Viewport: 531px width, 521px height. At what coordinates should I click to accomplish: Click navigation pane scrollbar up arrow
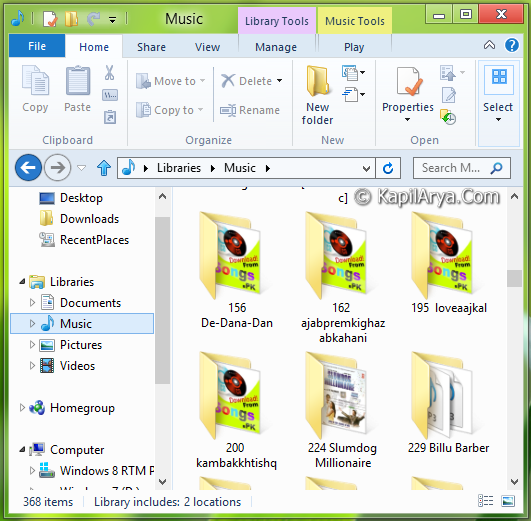tap(163, 196)
